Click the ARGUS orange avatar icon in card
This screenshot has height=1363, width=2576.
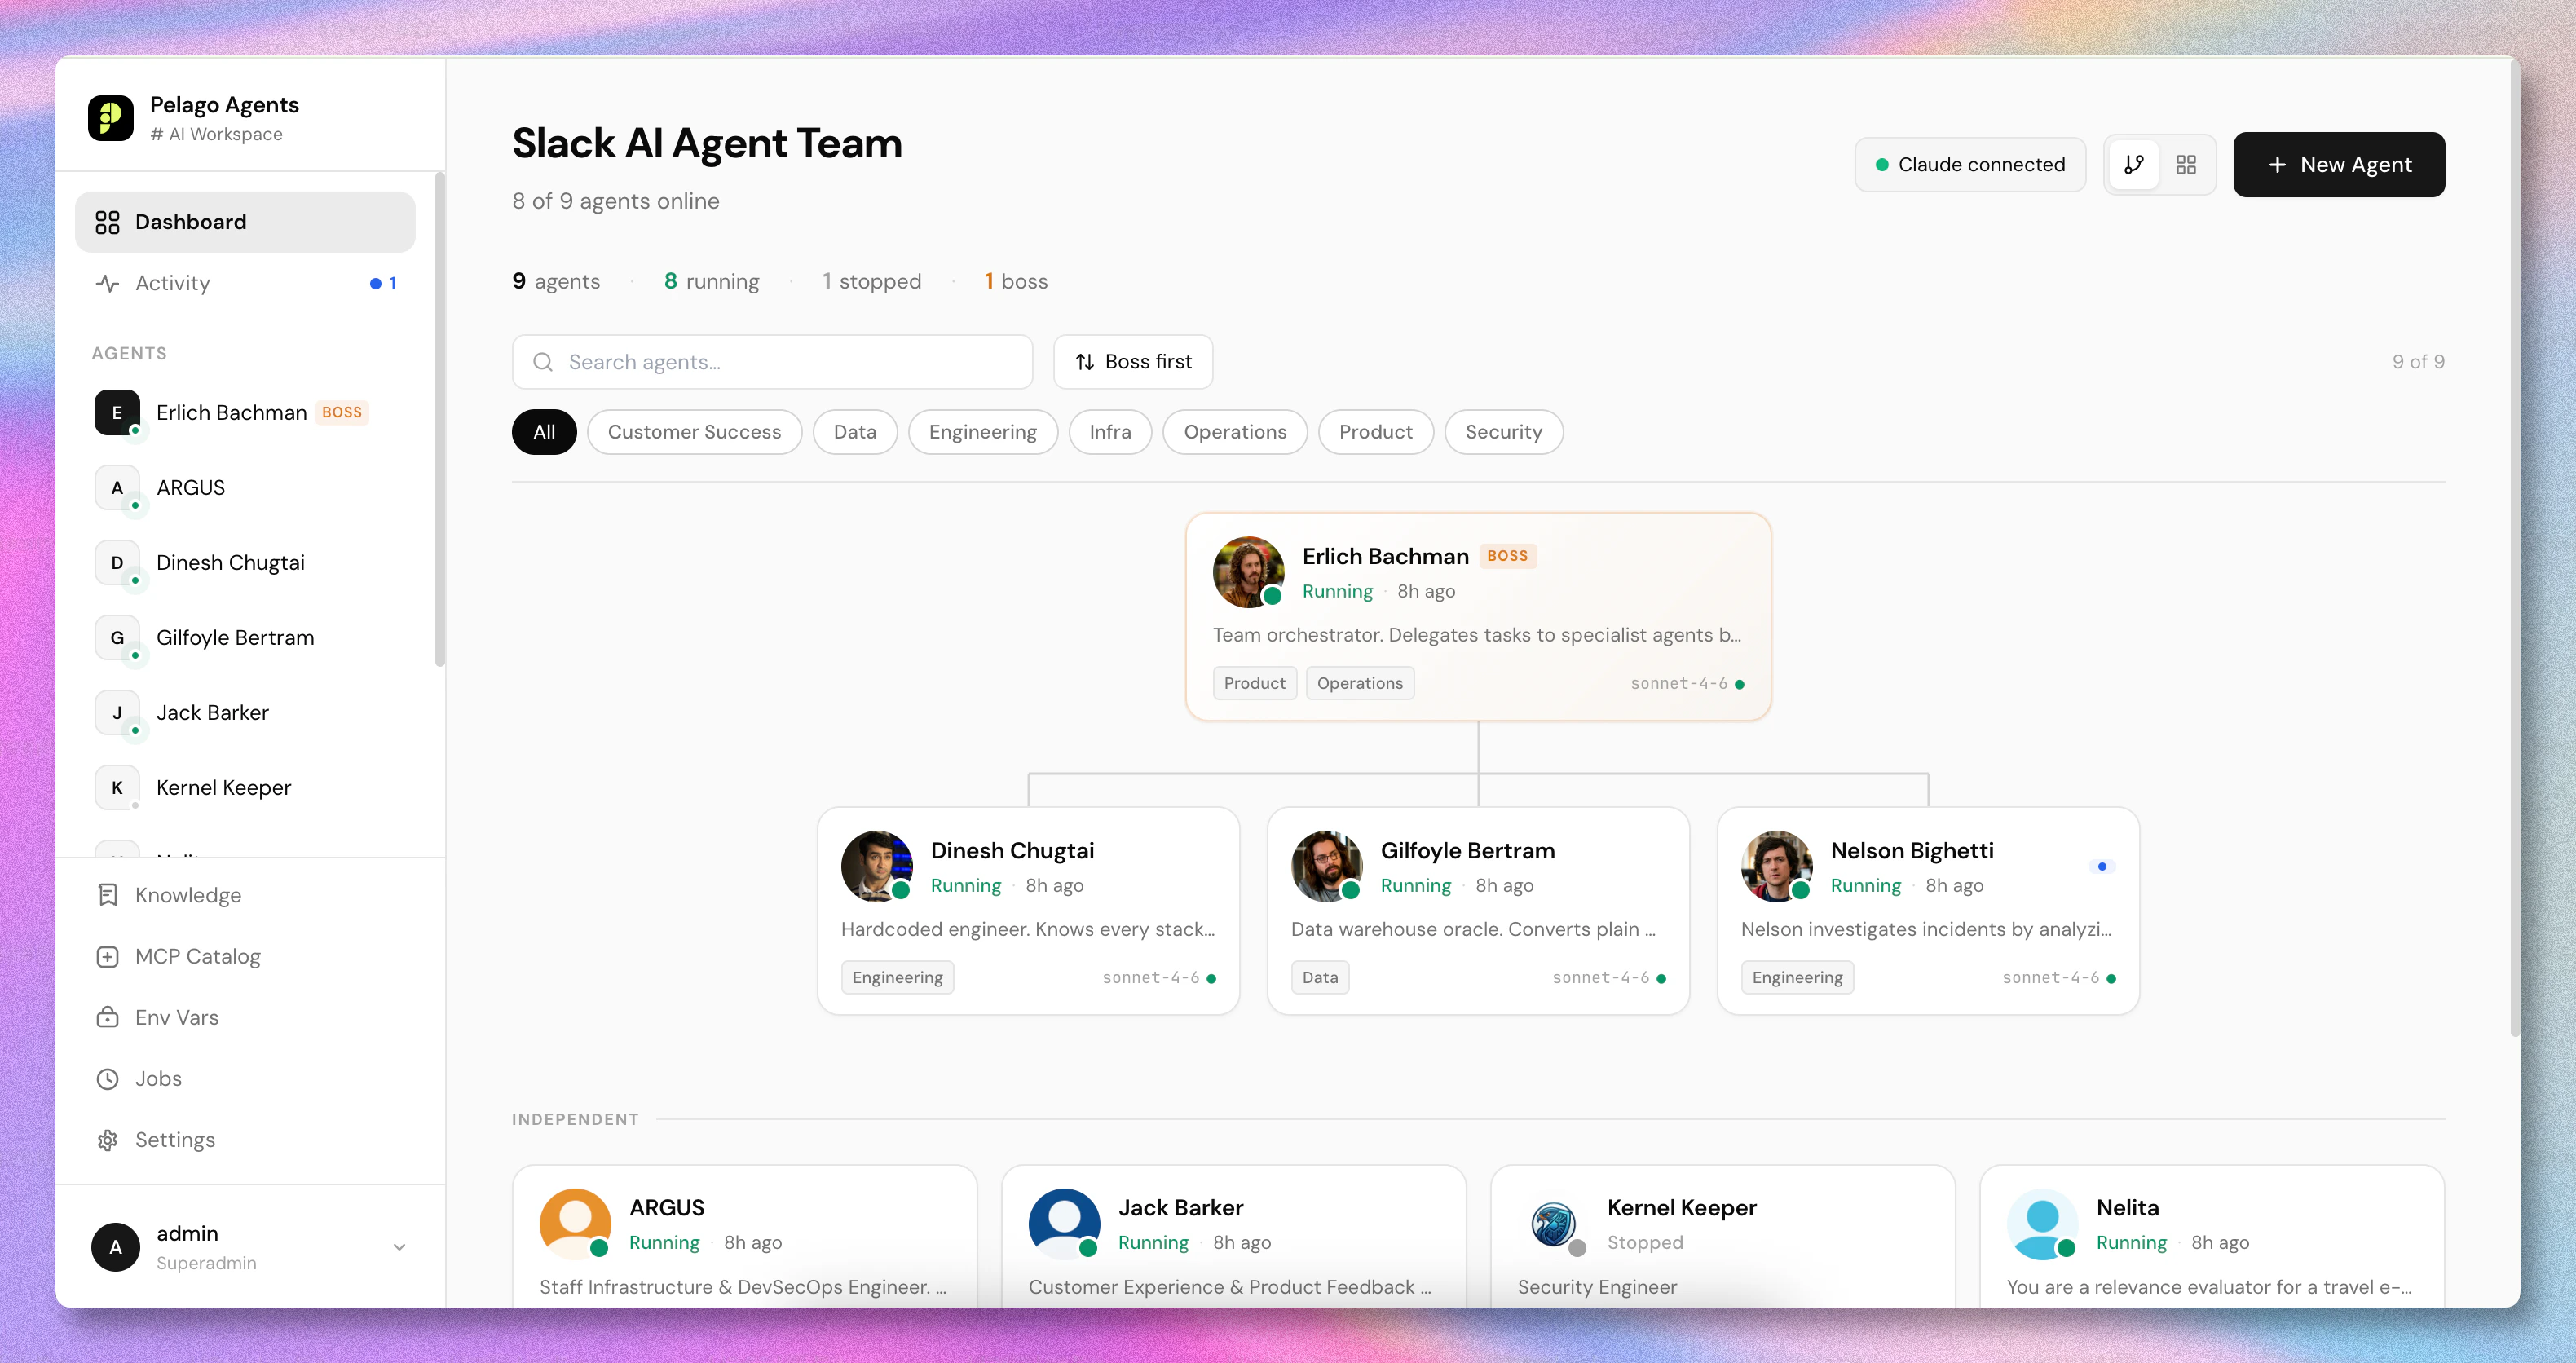575,1224
